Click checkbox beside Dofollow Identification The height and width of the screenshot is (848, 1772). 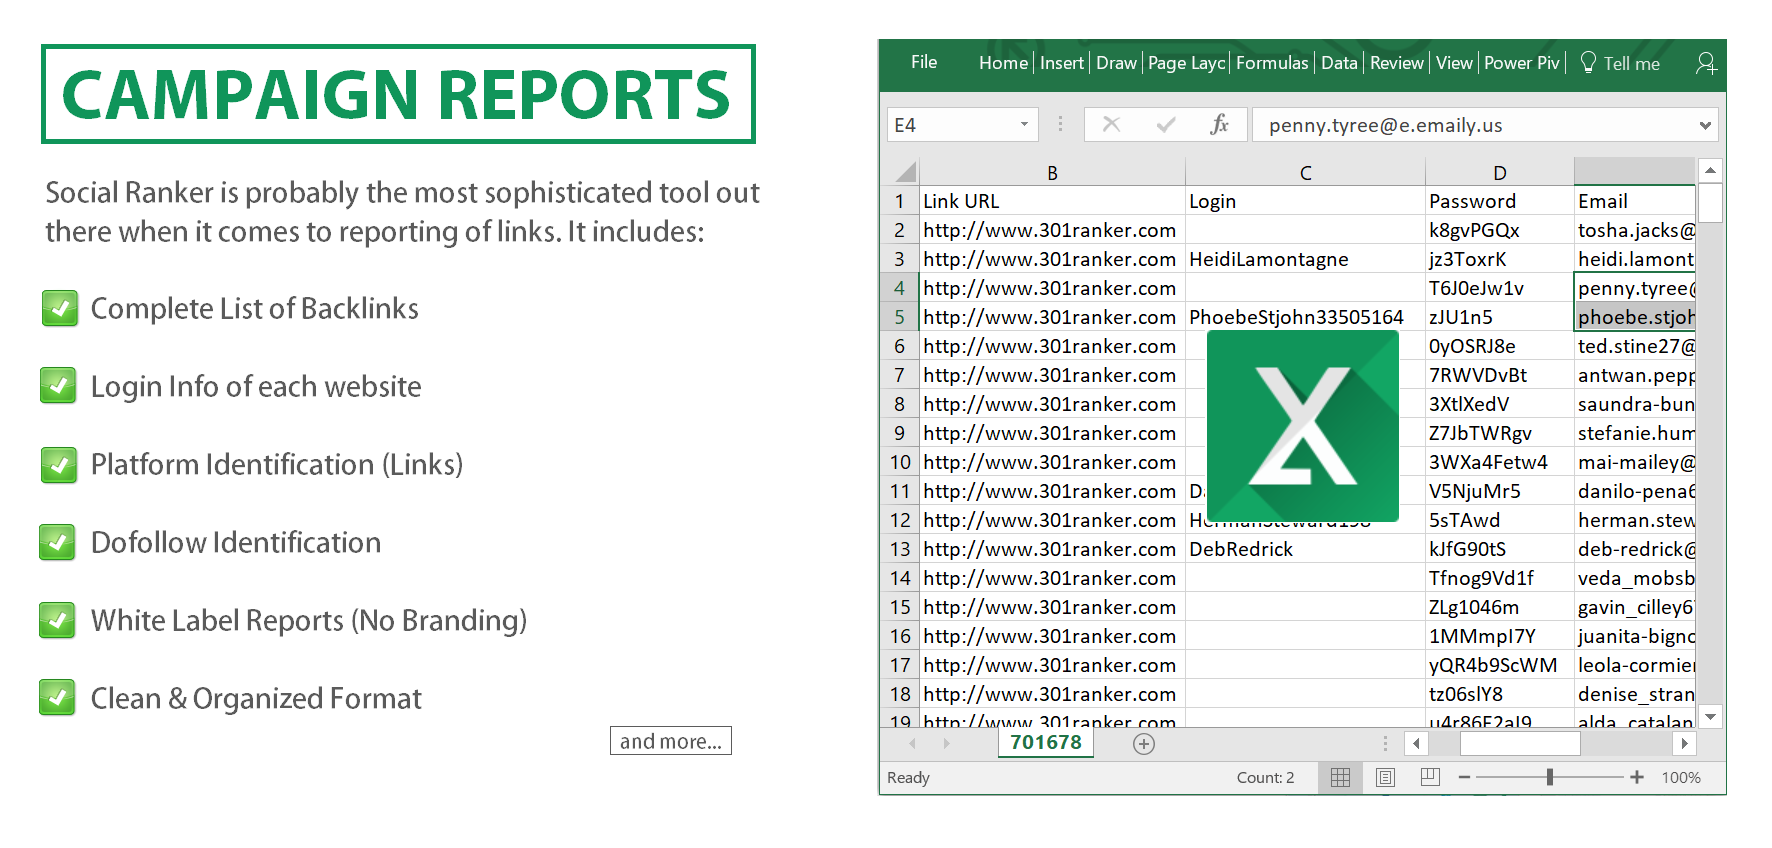[x=58, y=543]
